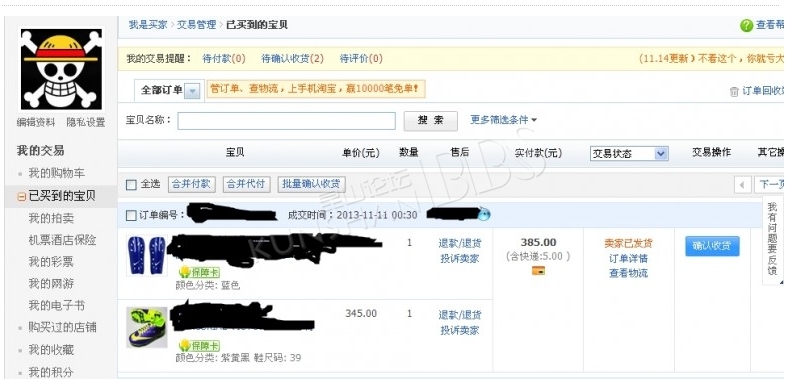Click the blue 确认收货 button
The width and height of the screenshot is (795, 390).
712,246
